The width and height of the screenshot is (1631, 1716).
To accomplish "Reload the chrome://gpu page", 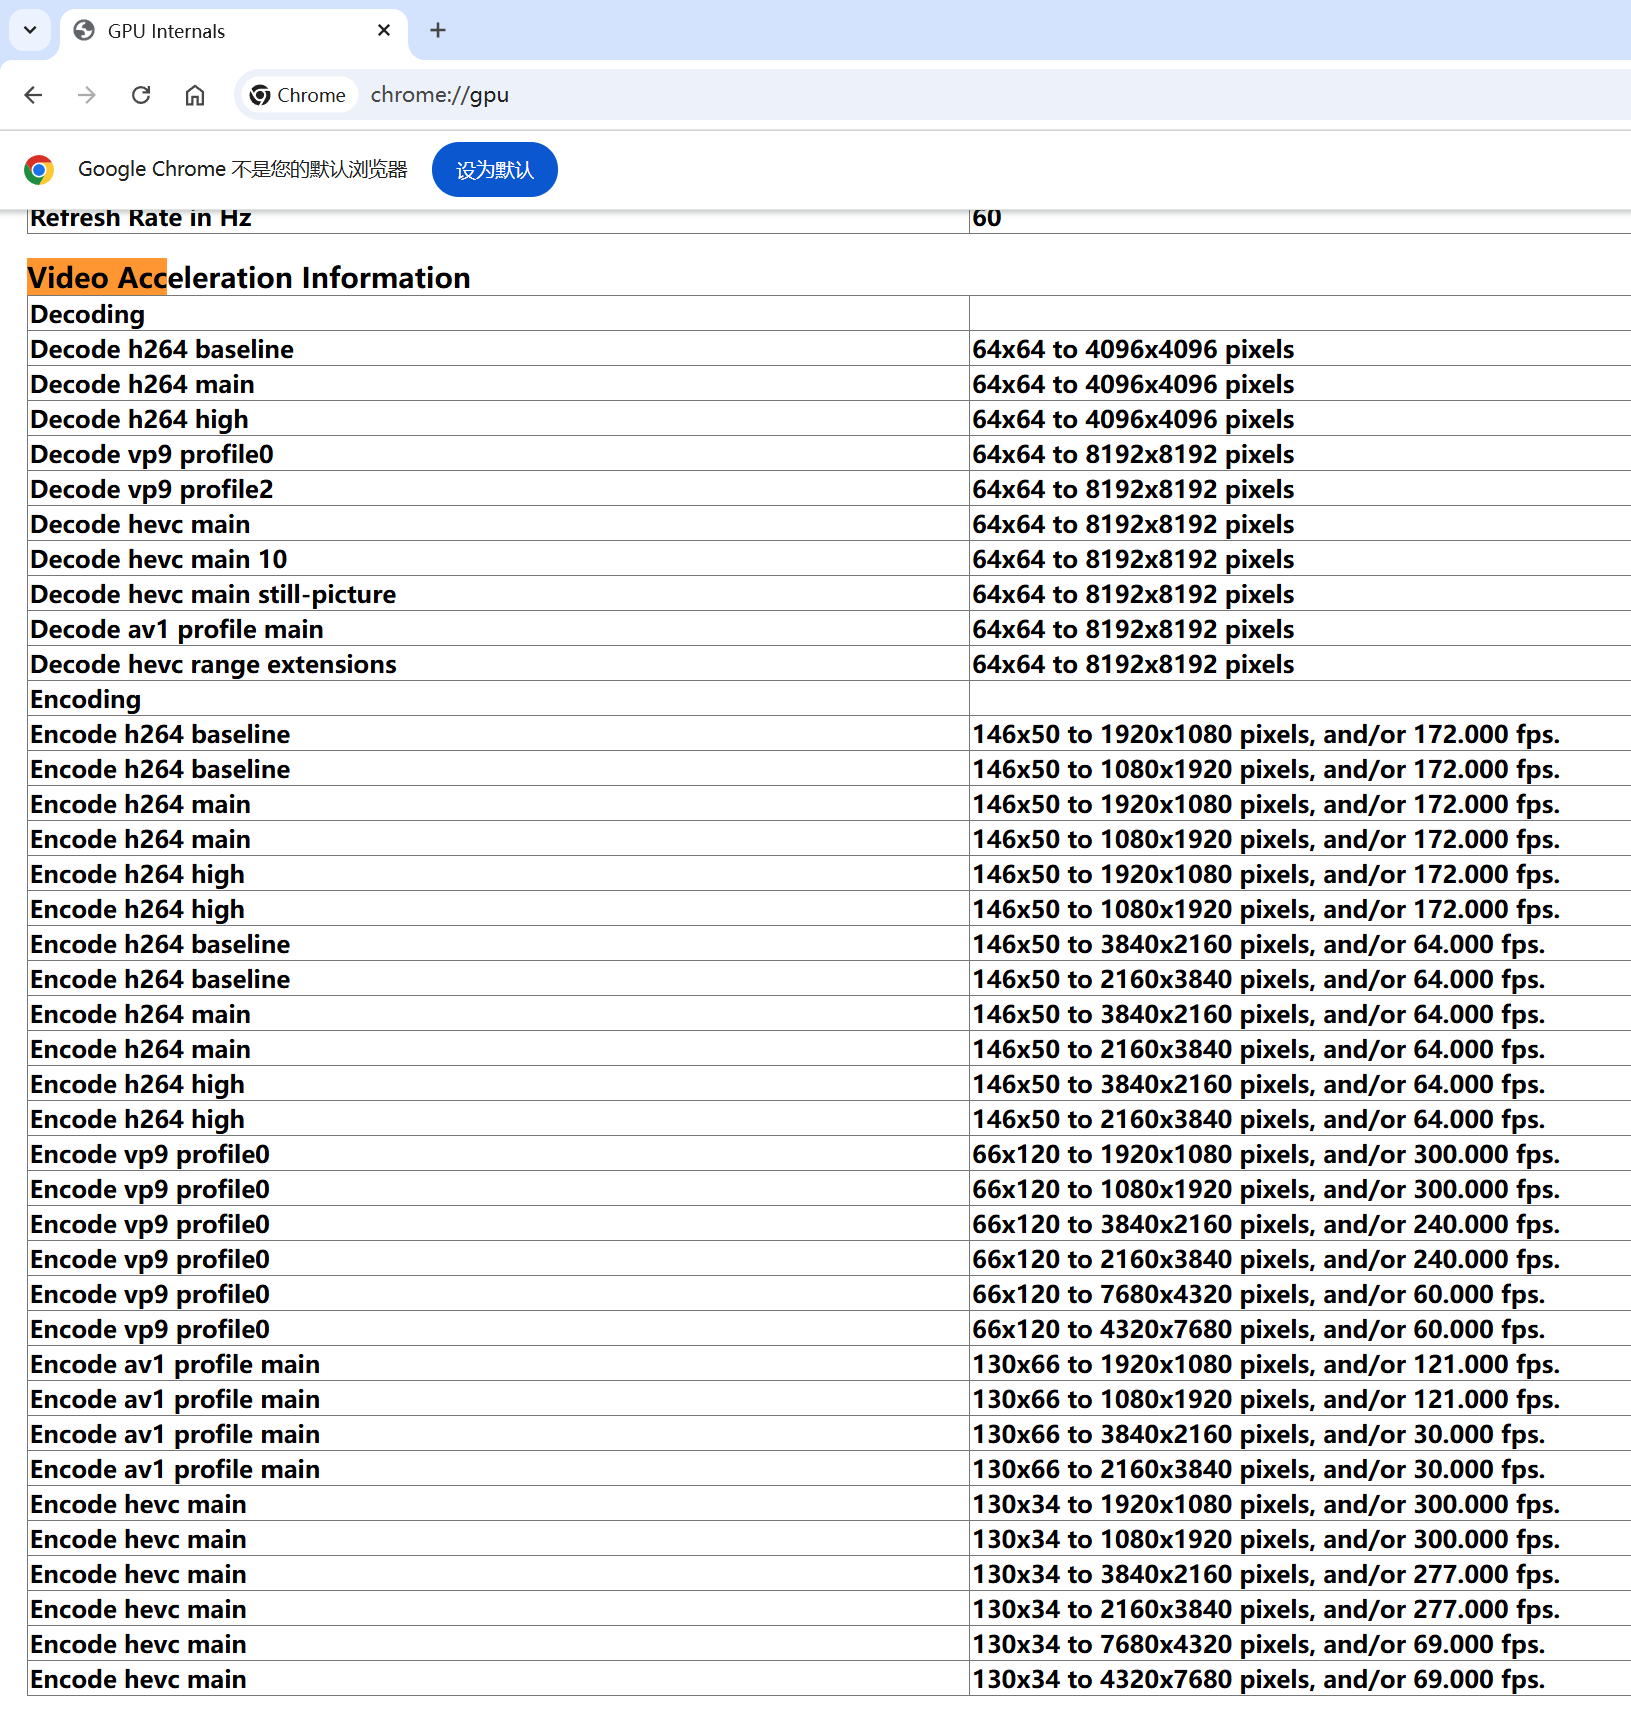I will [141, 95].
